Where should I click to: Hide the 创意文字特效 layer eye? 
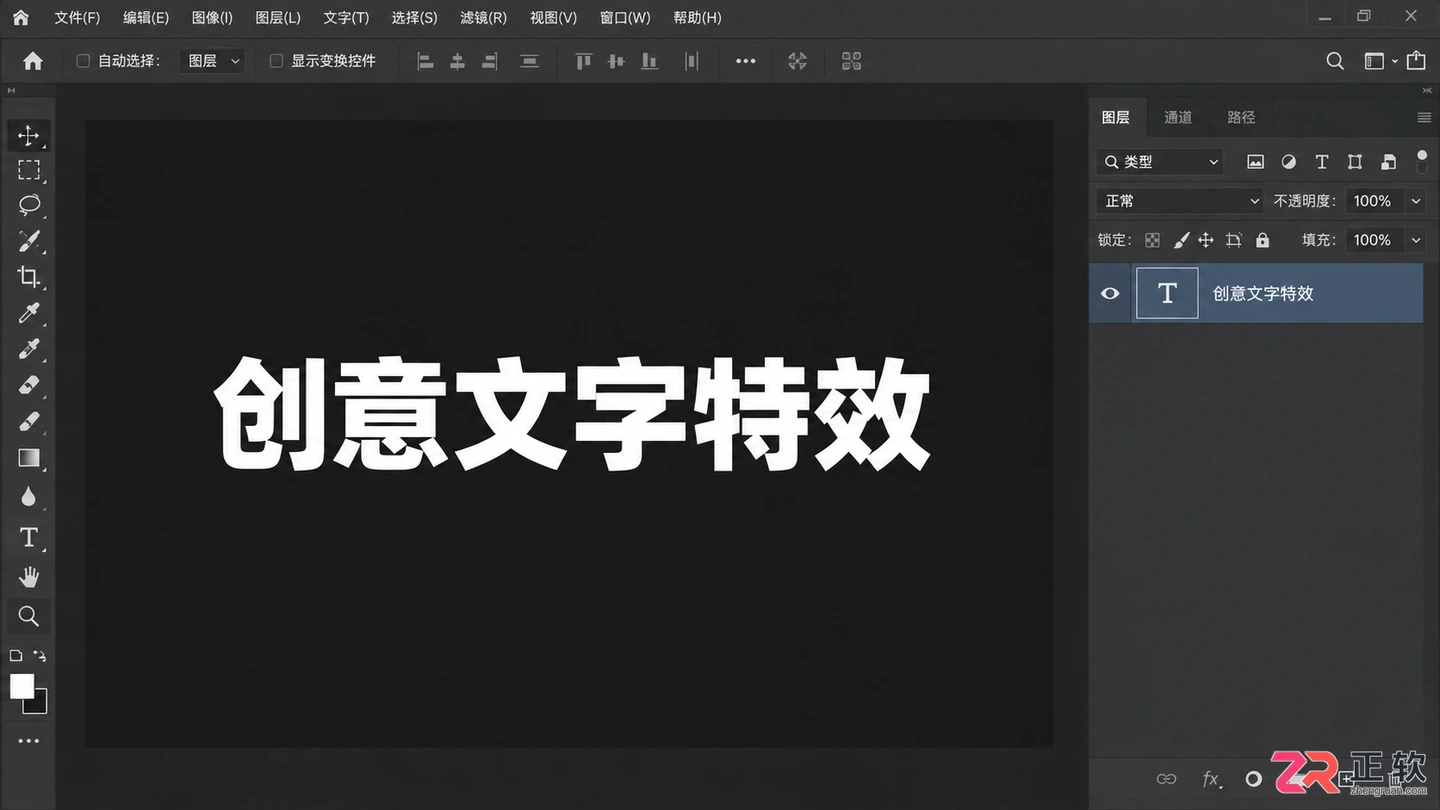coord(1110,293)
